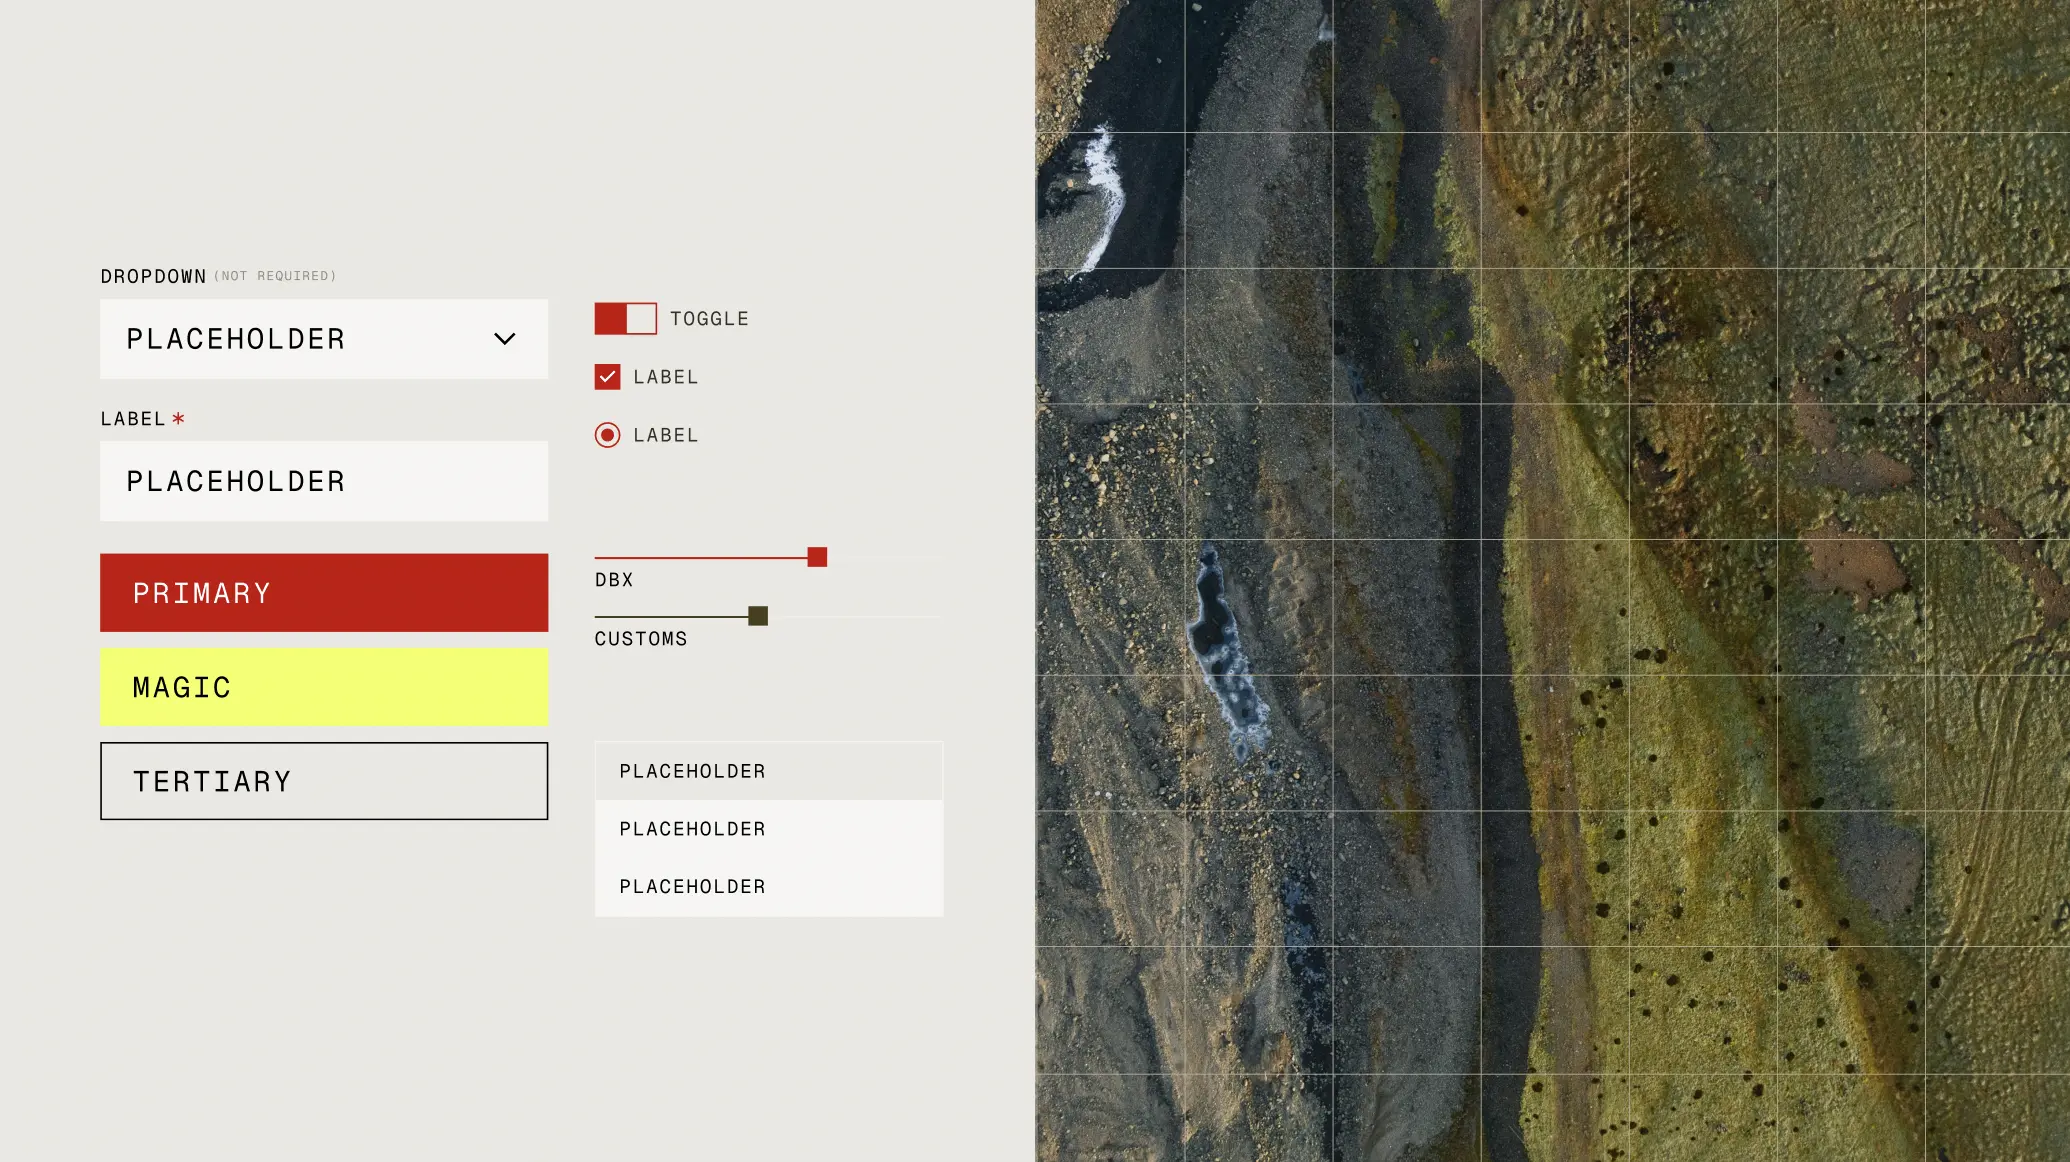Choose the first PLACEHOLDER list option
2070x1162 pixels.
768,771
